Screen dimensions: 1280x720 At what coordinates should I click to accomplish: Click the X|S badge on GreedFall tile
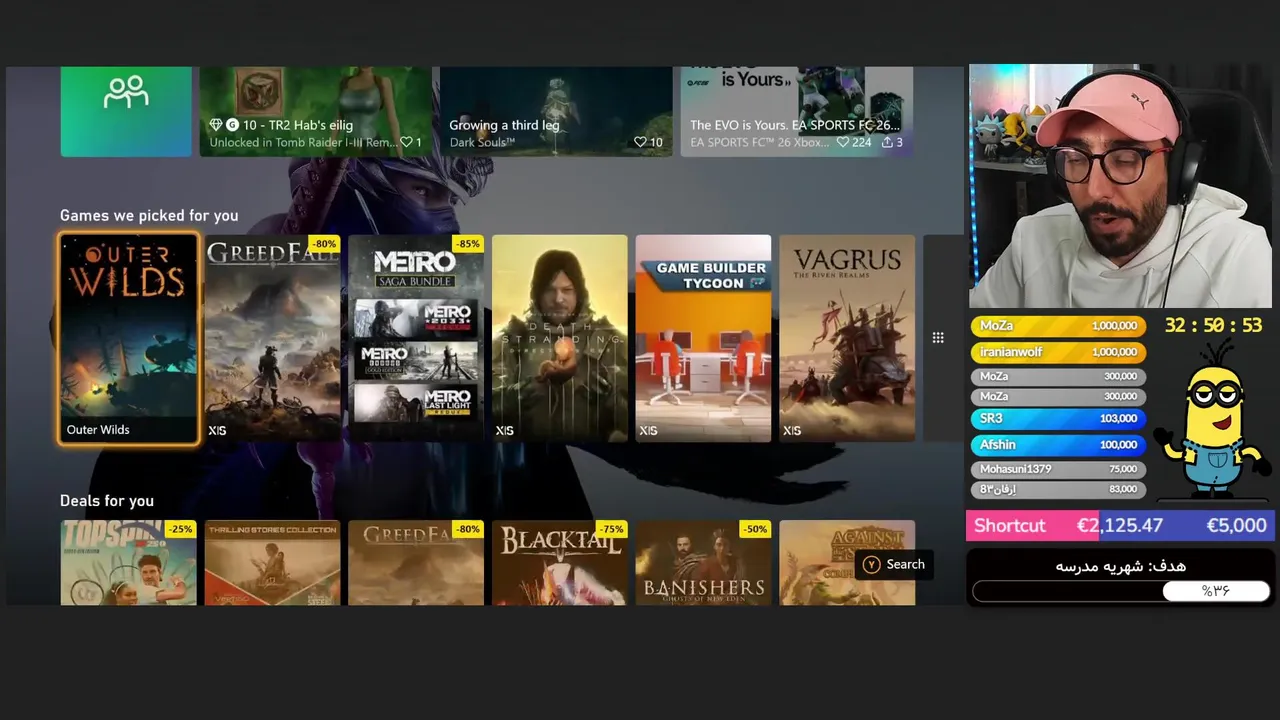point(217,430)
